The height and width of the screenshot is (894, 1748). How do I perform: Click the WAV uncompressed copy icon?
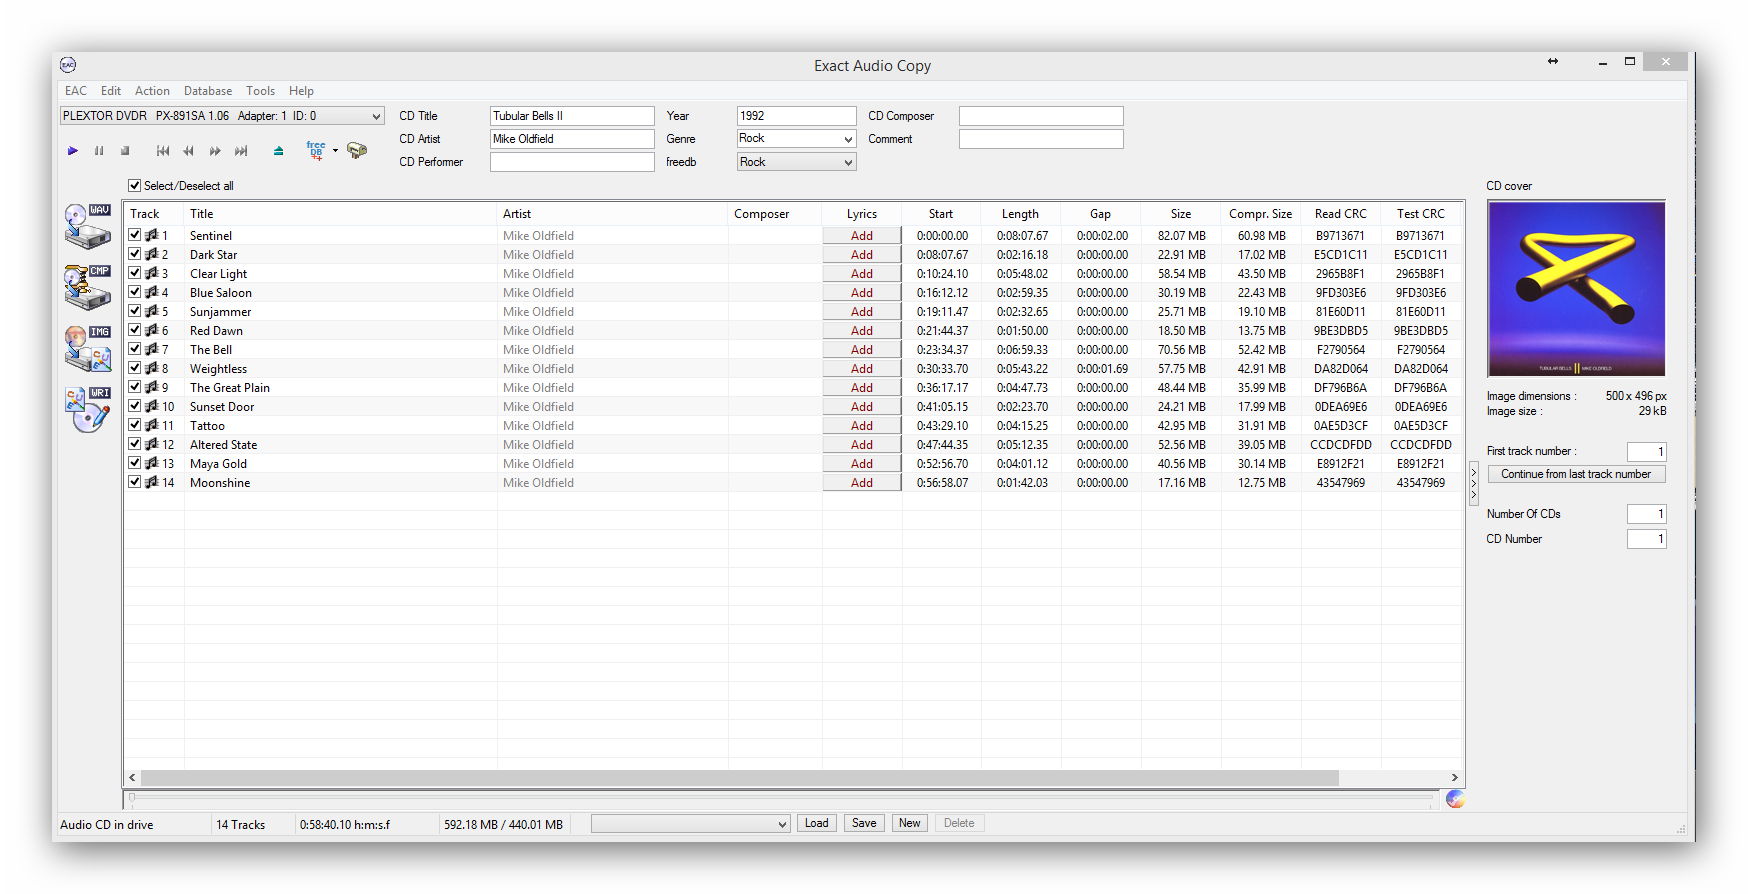(x=87, y=226)
